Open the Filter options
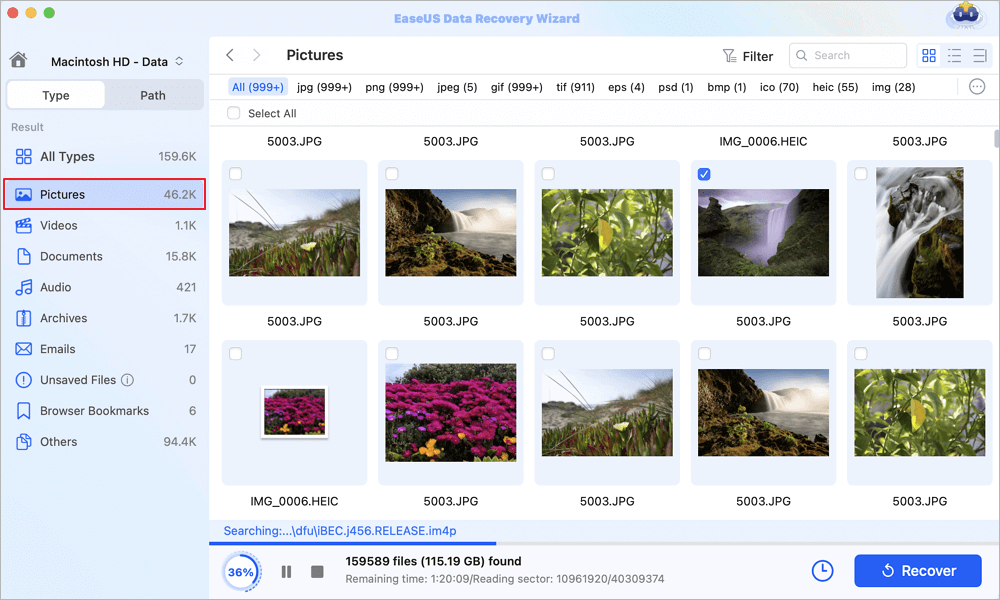Viewport: 1000px width, 600px height. tap(748, 56)
